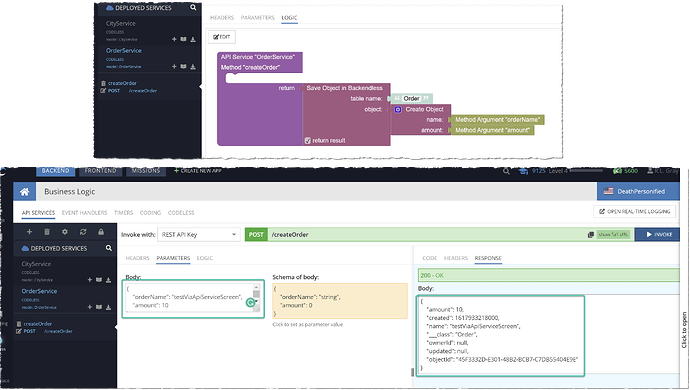Click the BACKEND button

[55, 171]
